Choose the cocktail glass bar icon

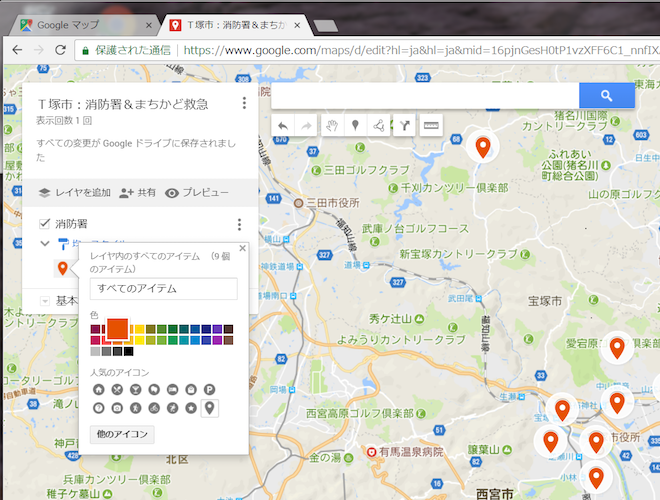coord(136,390)
